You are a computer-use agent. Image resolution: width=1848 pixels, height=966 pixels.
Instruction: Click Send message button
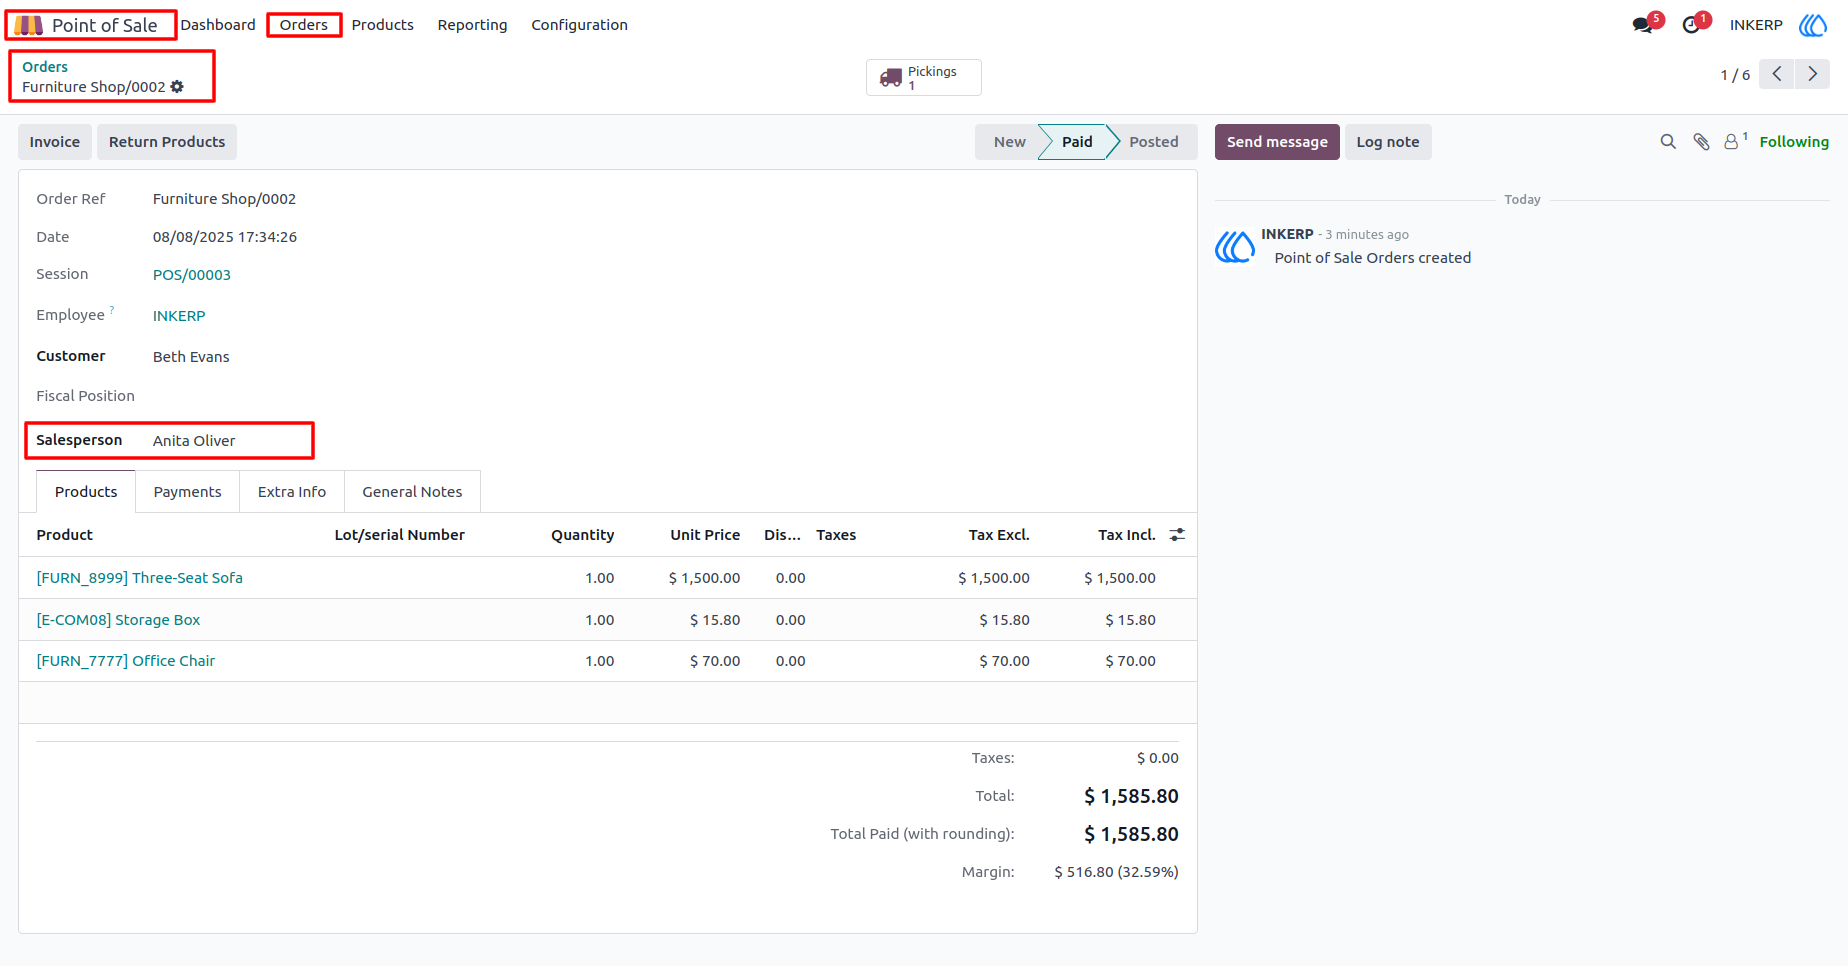(1277, 142)
